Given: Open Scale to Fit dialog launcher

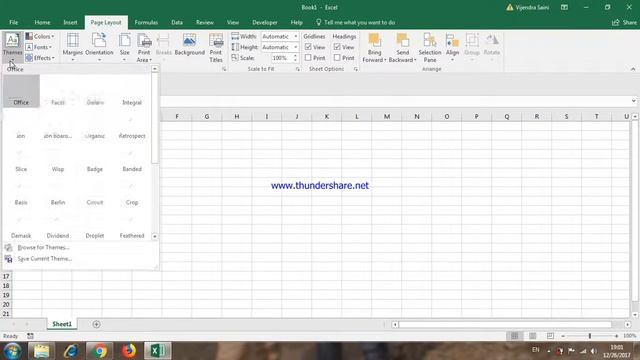Looking at the screenshot, I should 298,69.
